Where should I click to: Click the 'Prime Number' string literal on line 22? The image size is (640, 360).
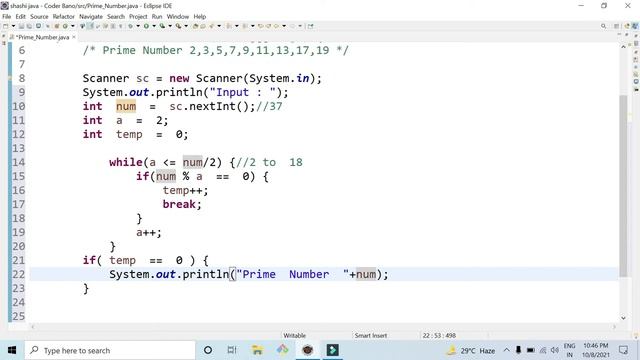coord(292,274)
